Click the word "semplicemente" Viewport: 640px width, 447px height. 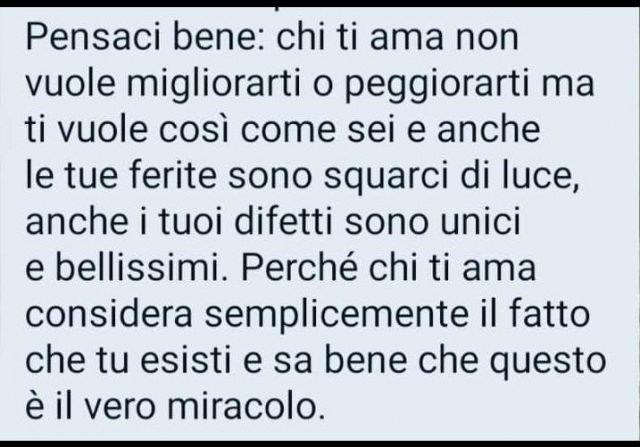tap(336, 317)
